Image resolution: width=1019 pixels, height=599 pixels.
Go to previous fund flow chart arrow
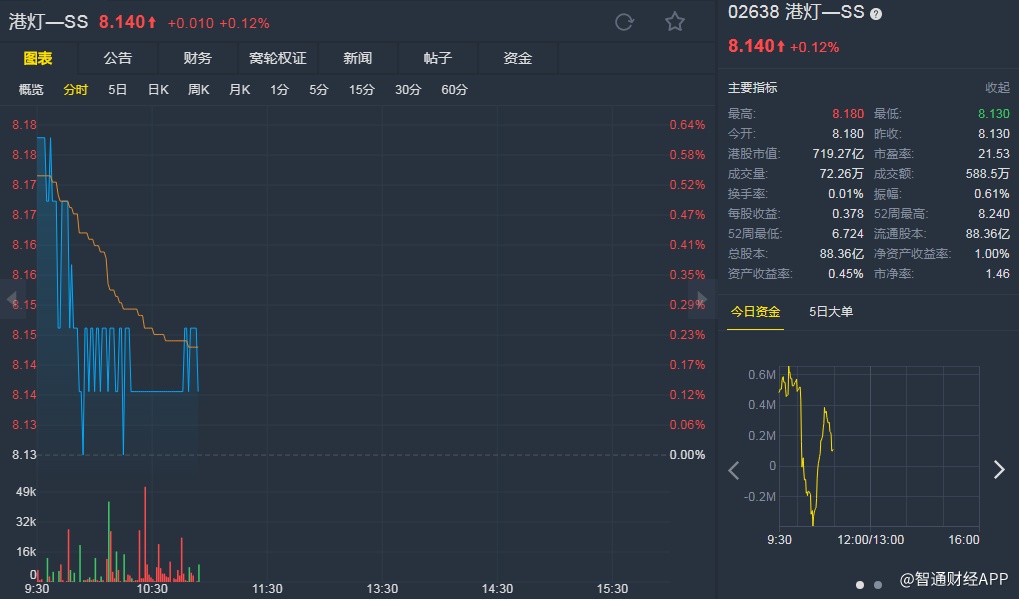[734, 470]
